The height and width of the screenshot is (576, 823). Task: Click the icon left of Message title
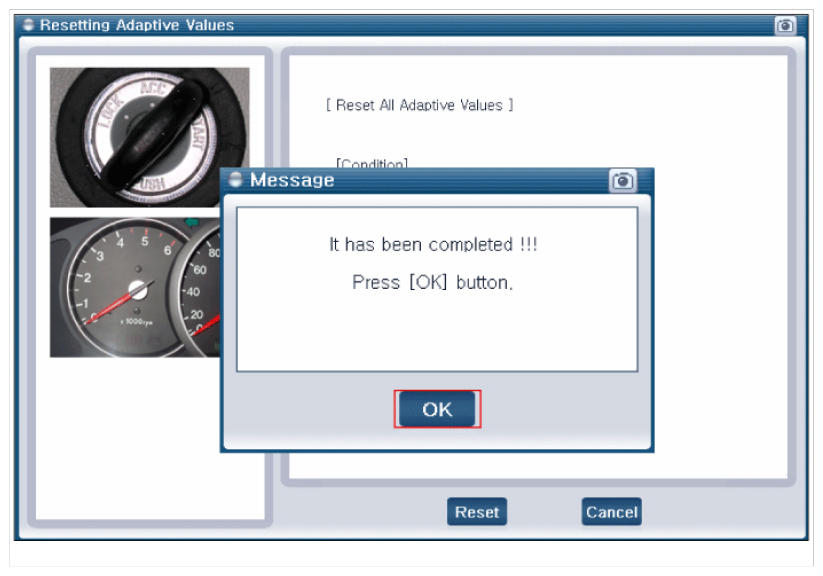tap(236, 181)
